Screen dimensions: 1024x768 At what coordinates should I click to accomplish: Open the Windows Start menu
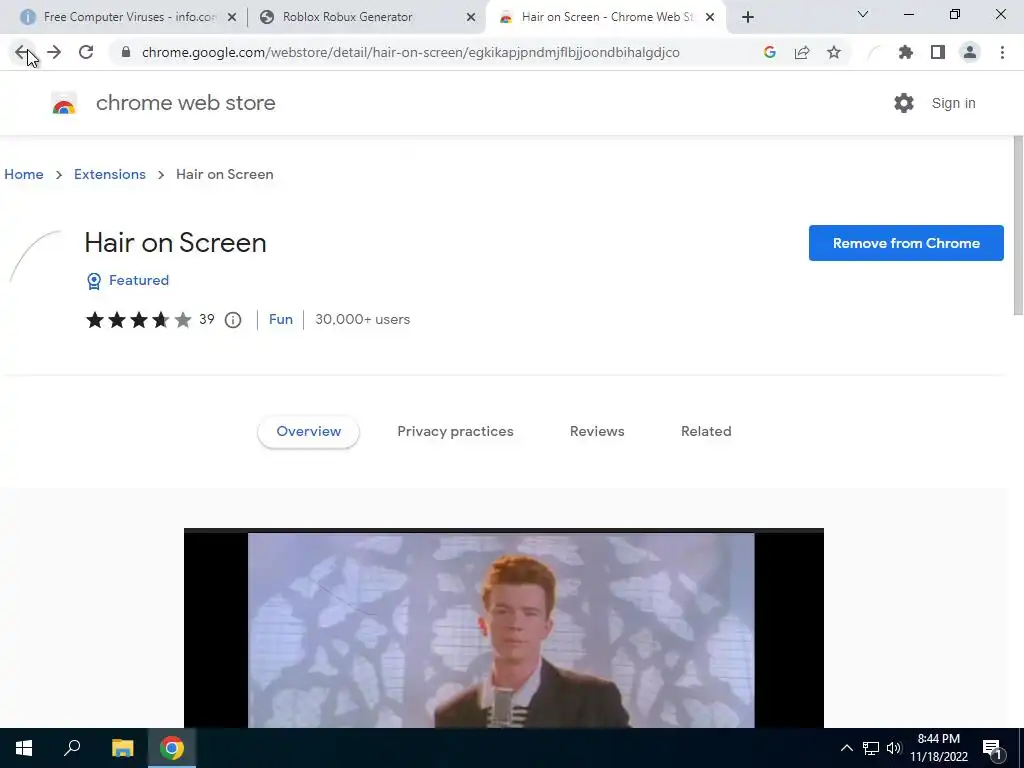tap(24, 748)
